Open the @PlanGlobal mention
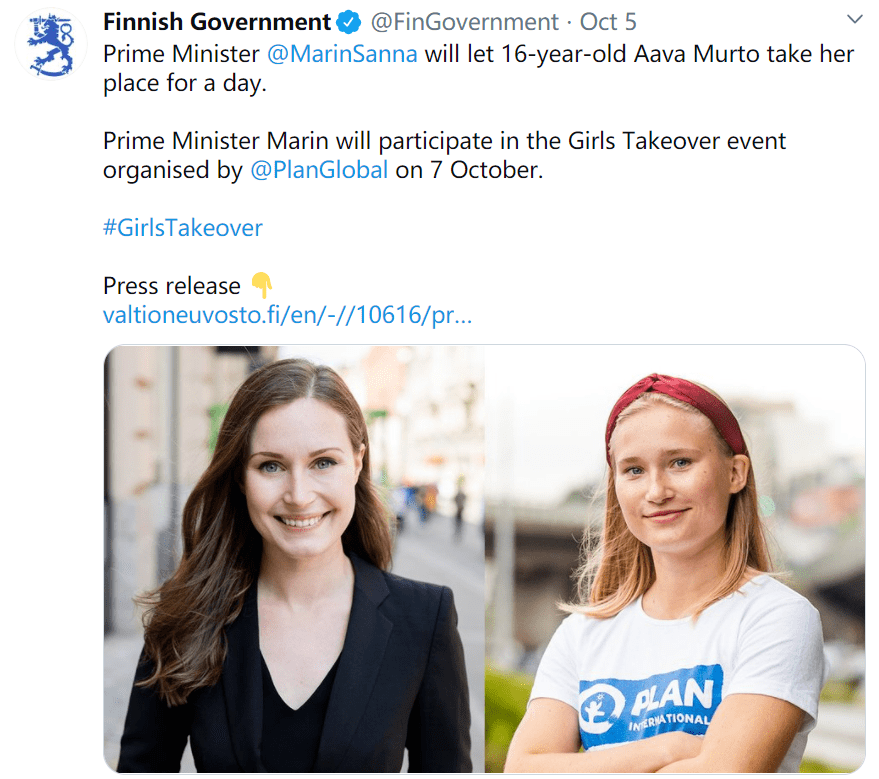Viewport: 879px width, 779px height. (318, 170)
